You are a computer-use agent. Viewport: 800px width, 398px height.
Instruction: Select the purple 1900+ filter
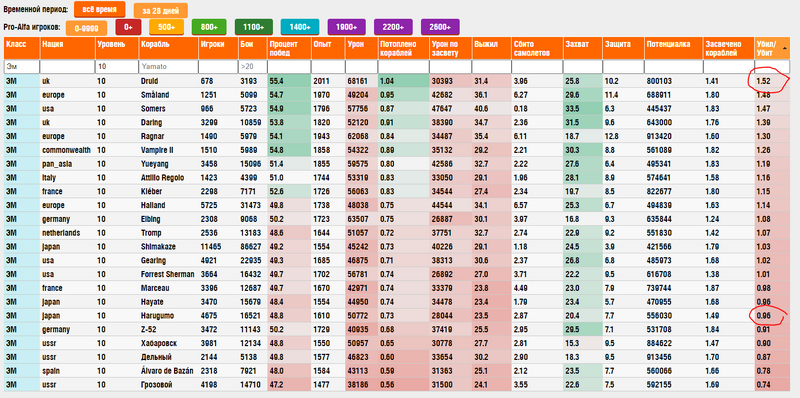point(346,27)
